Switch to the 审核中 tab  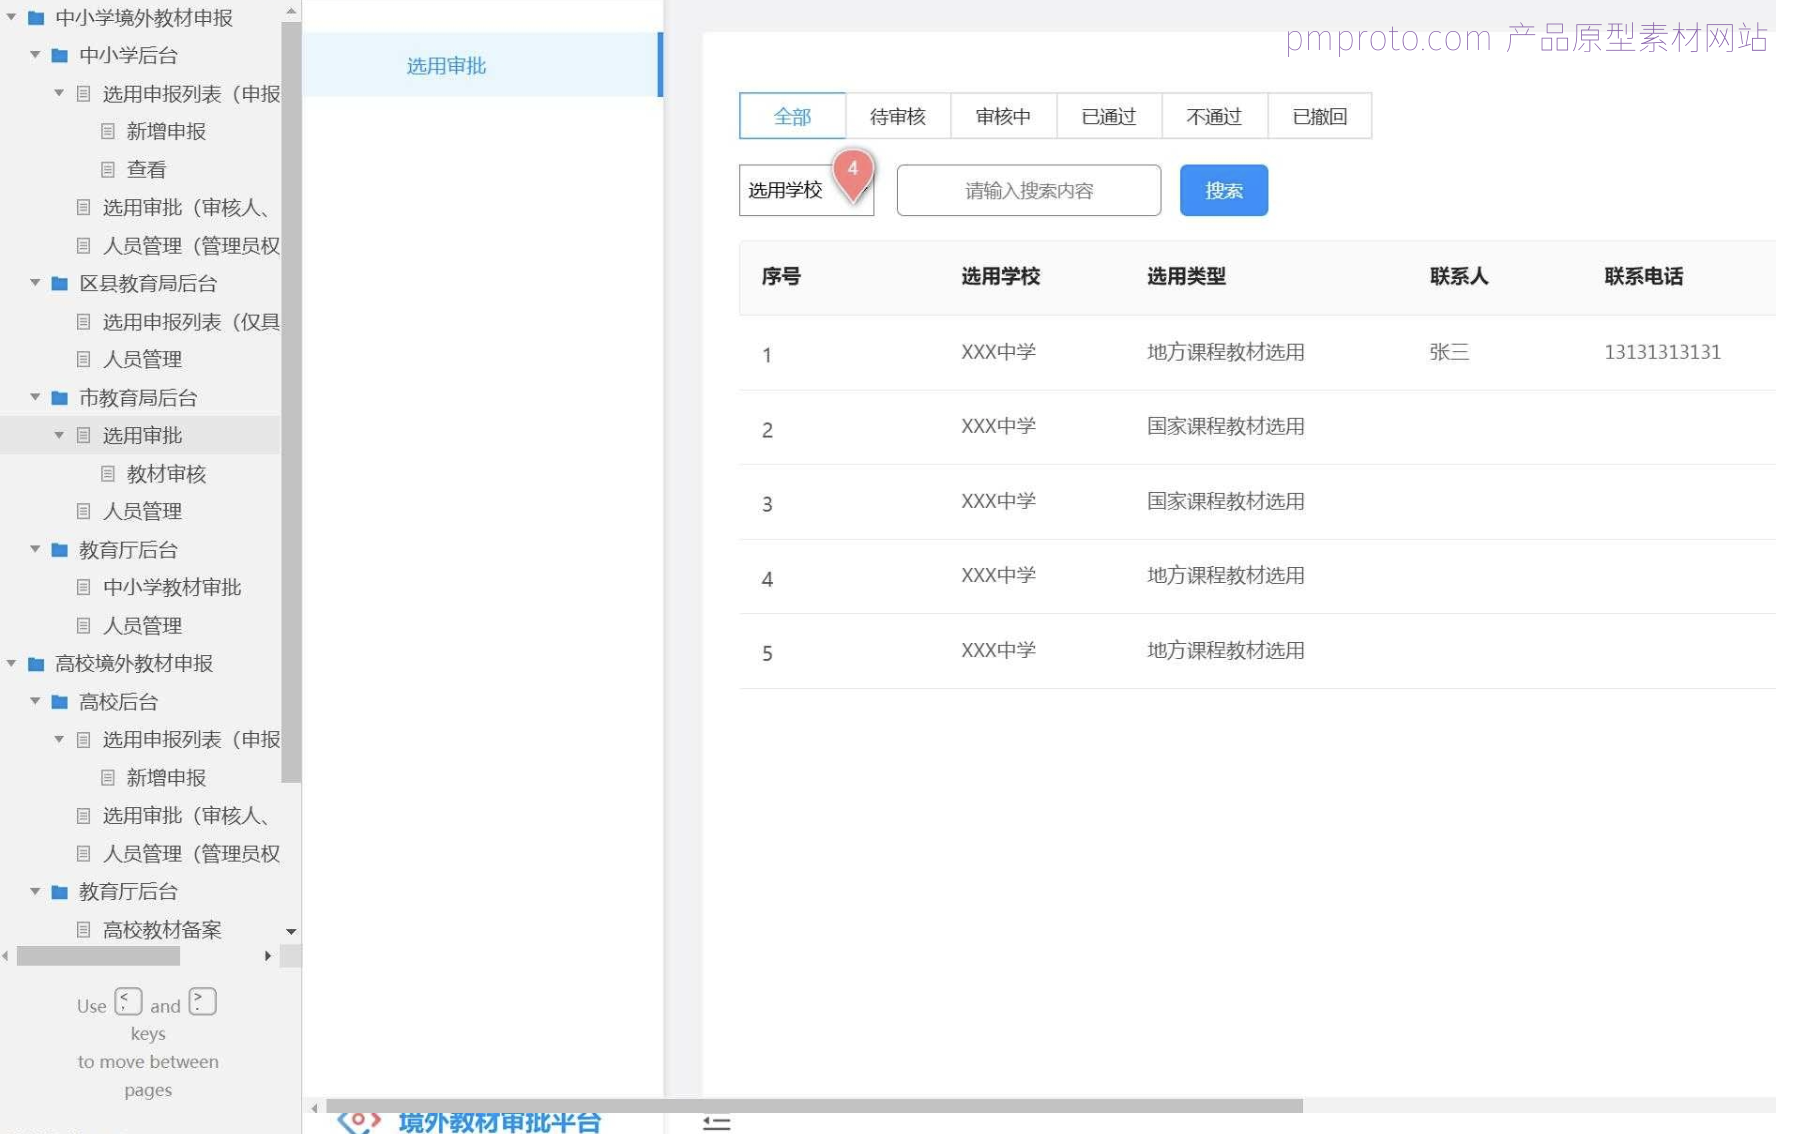pyautogui.click(x=1003, y=116)
